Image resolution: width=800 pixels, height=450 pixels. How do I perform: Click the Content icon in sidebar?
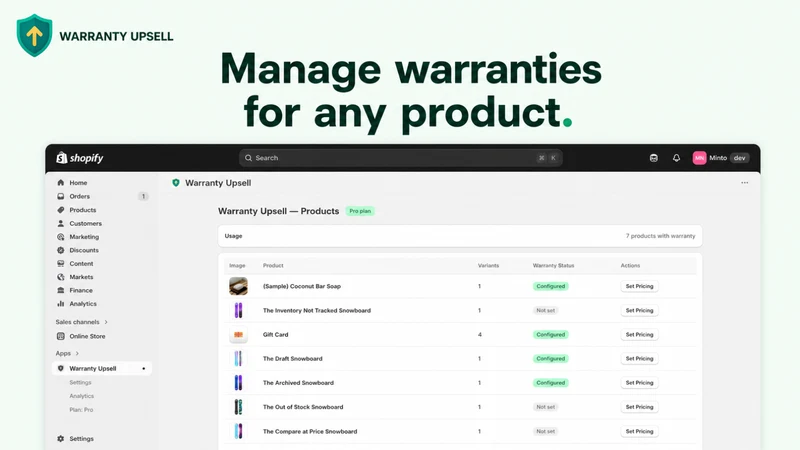pyautogui.click(x=61, y=264)
